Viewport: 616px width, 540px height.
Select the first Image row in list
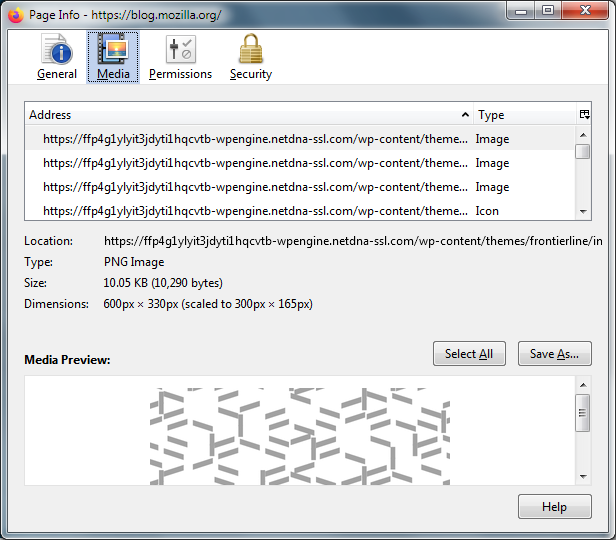click(255, 139)
